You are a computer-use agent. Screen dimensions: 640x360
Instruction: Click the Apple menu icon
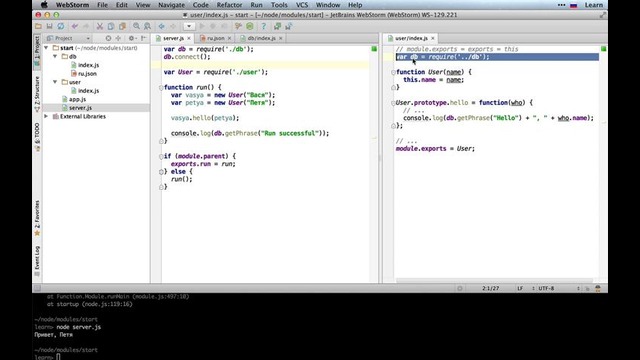(44, 5)
